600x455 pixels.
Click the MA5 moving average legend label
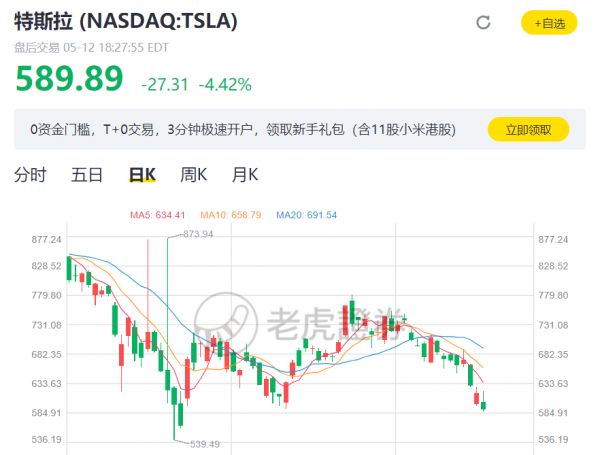(x=158, y=215)
